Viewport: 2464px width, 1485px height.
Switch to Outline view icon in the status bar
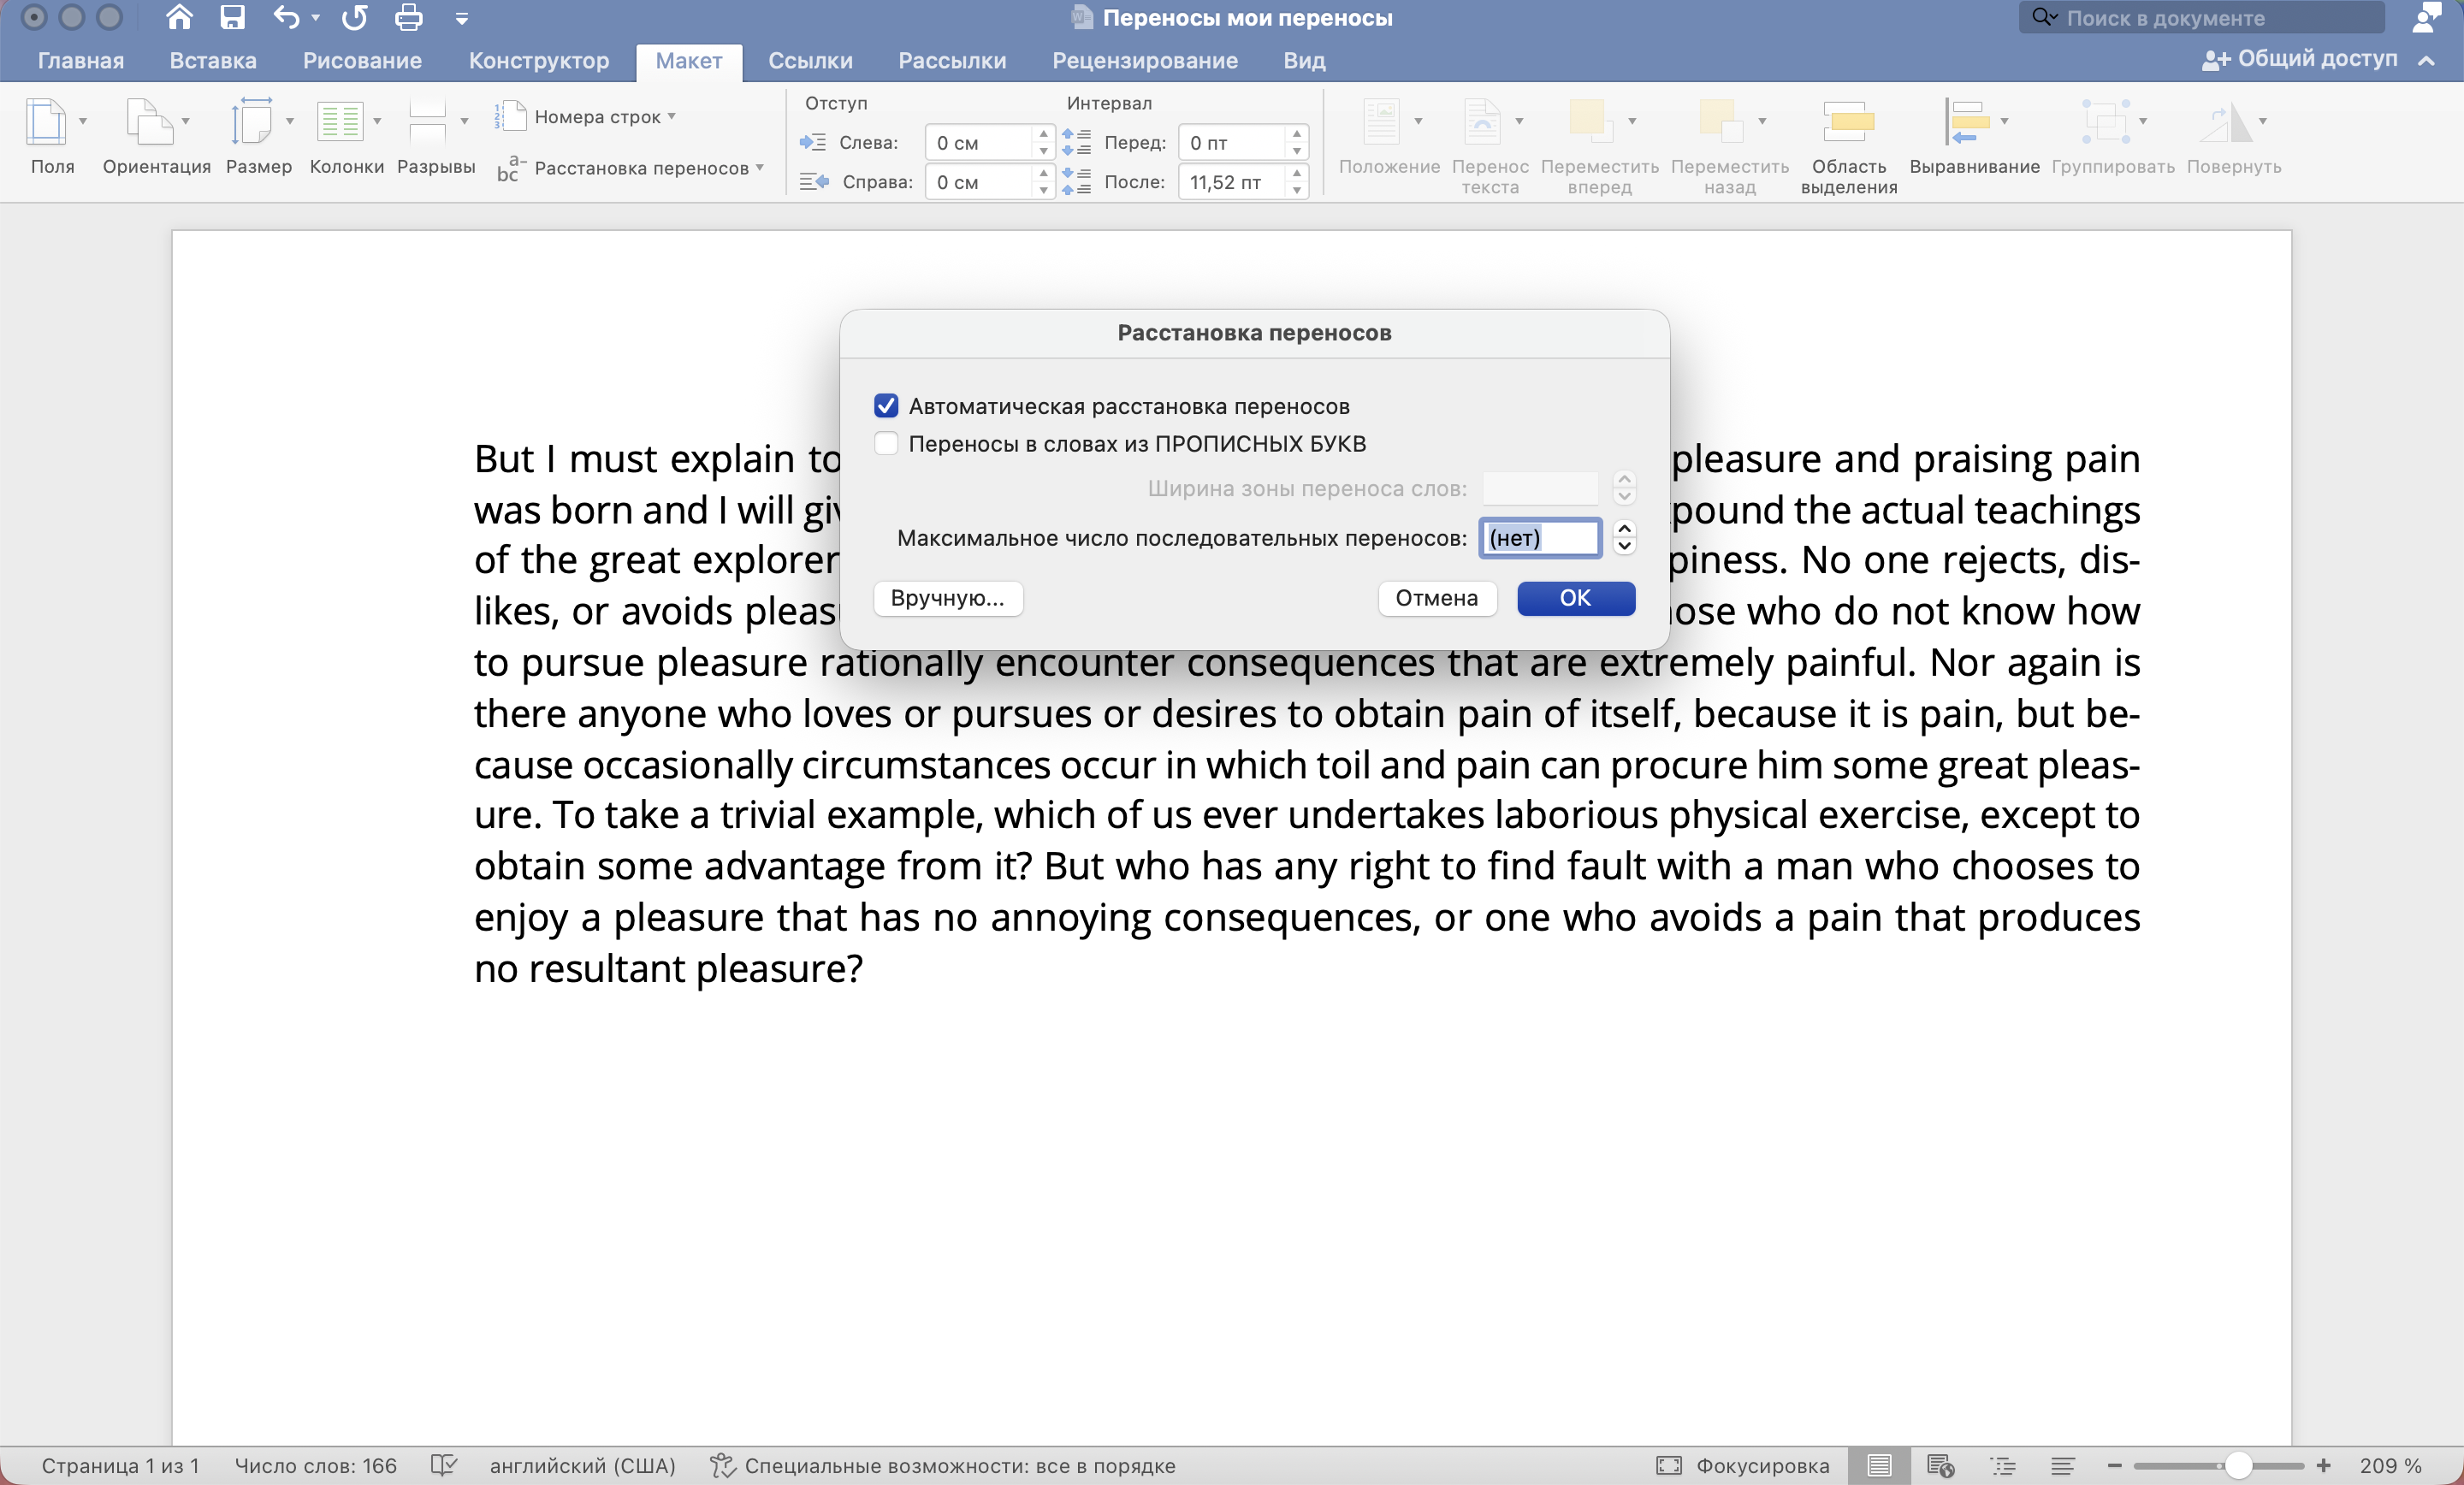(x=2003, y=1465)
